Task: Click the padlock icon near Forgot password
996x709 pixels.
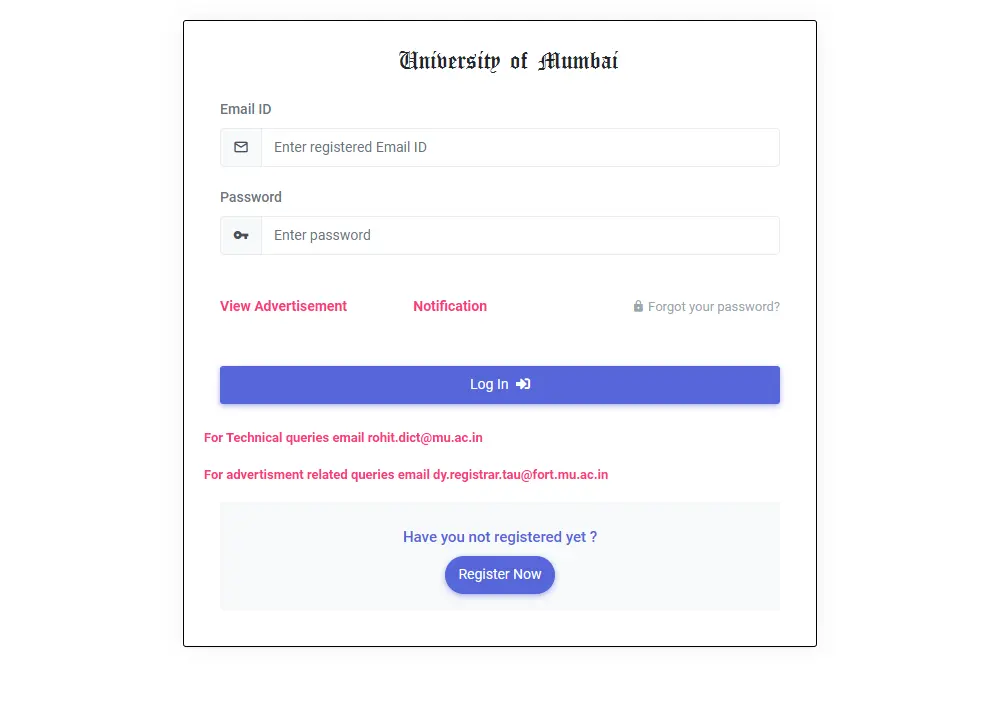Action: pos(638,306)
